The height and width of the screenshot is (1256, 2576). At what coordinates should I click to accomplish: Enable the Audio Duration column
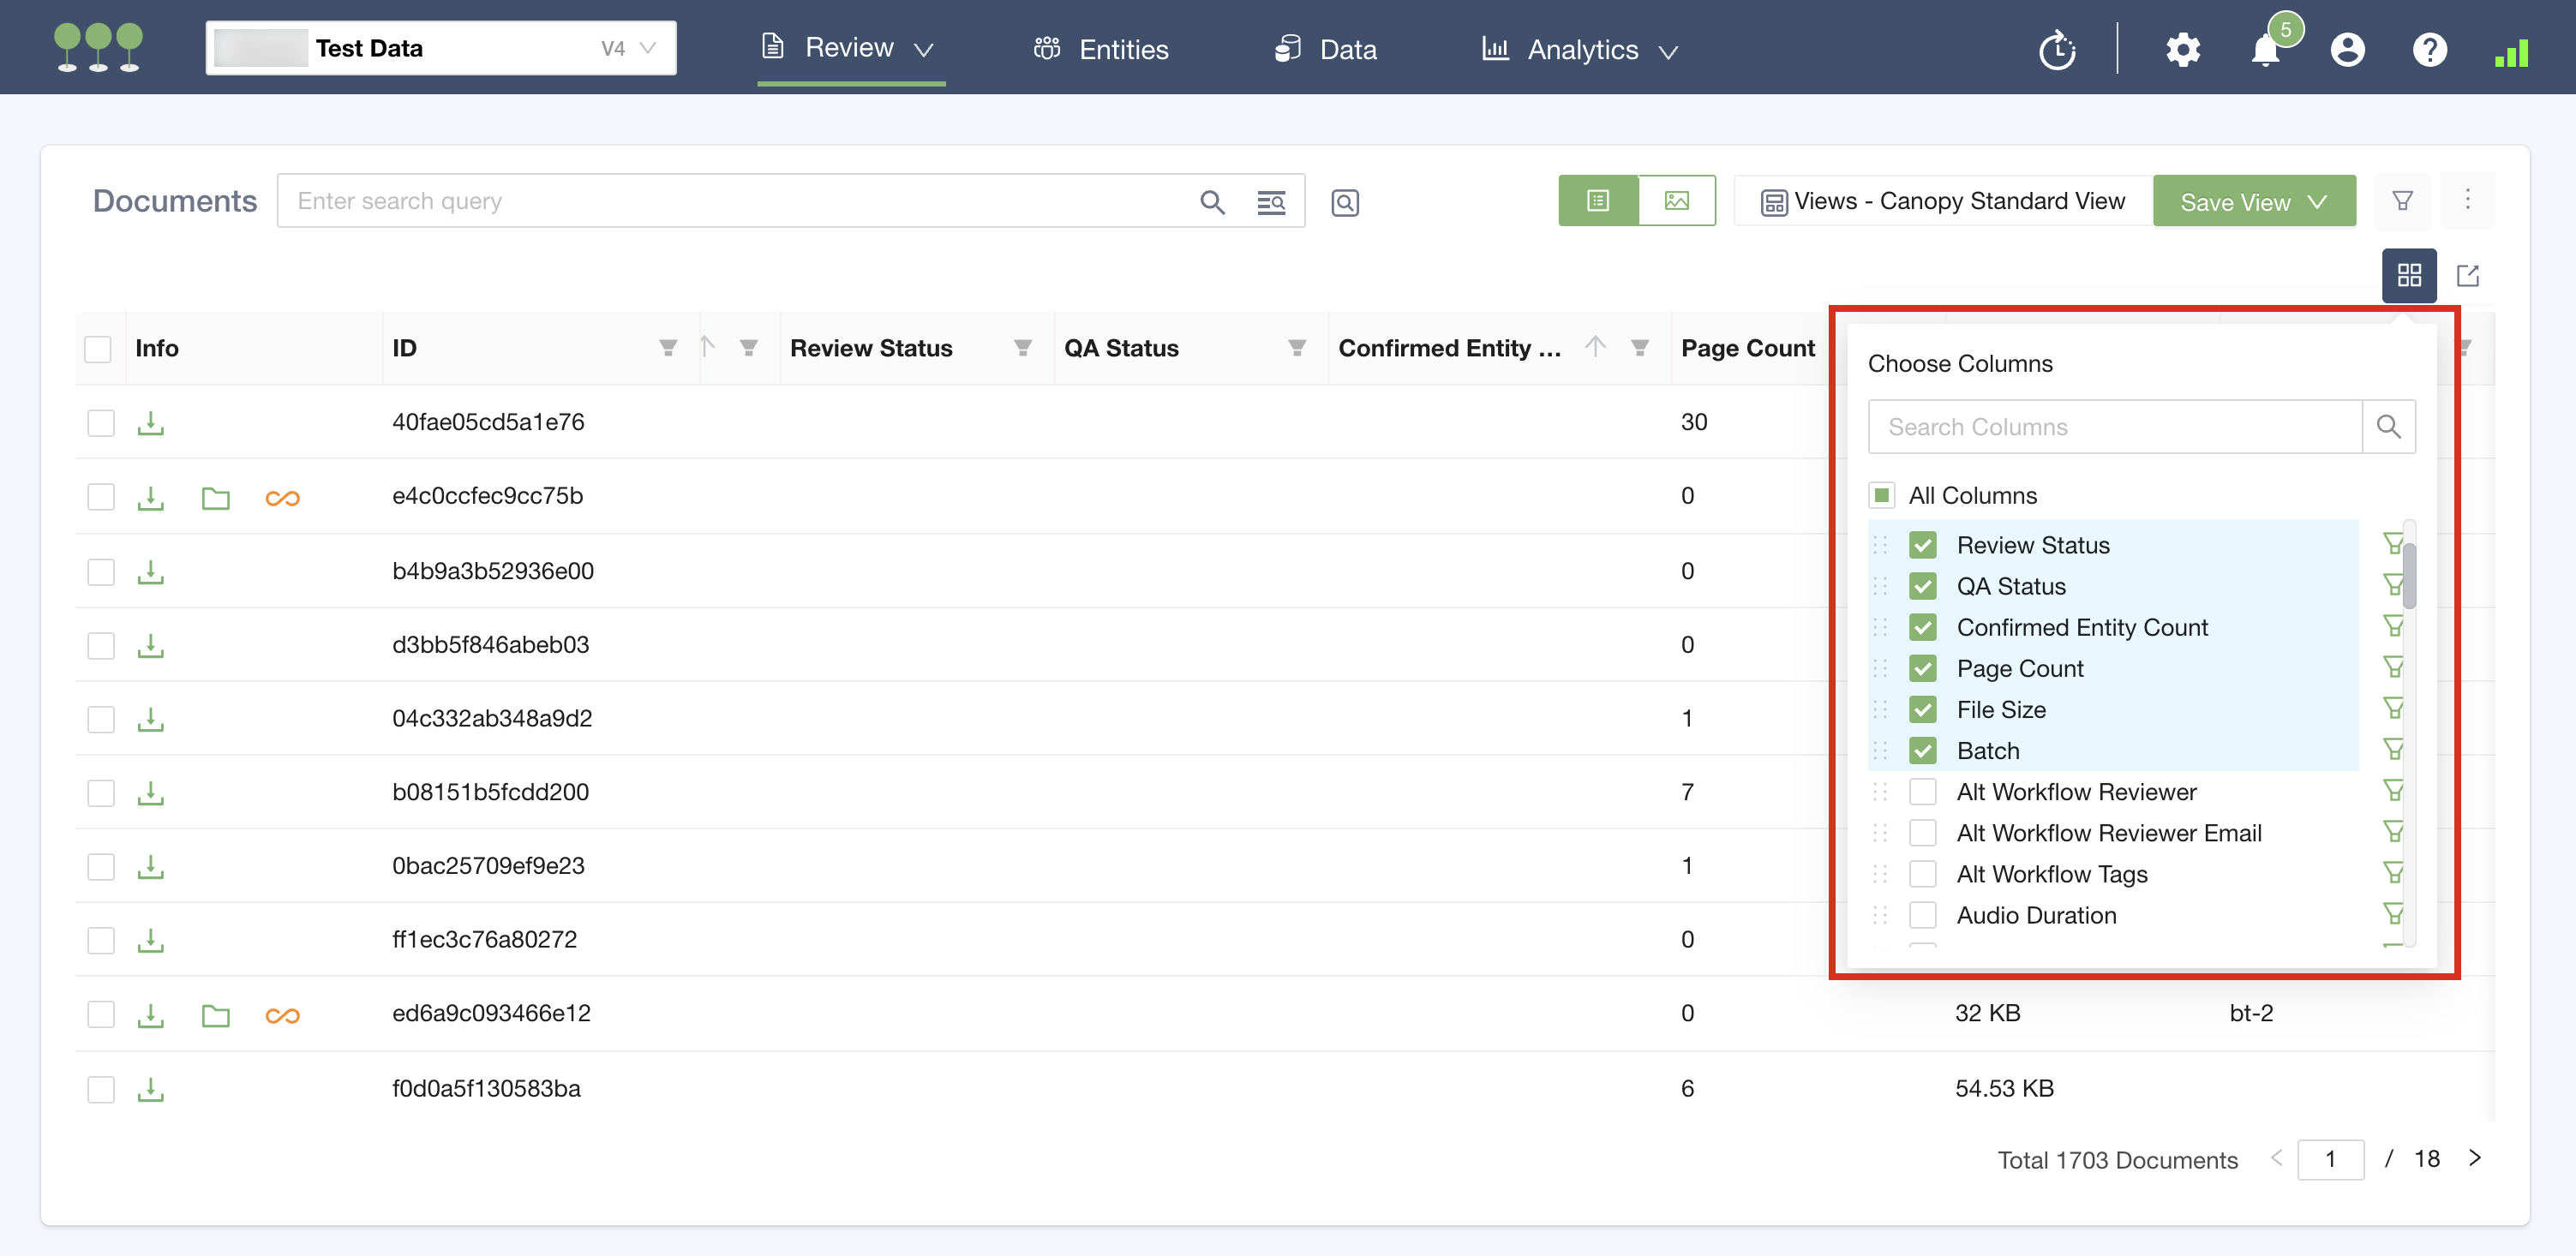click(x=1922, y=915)
